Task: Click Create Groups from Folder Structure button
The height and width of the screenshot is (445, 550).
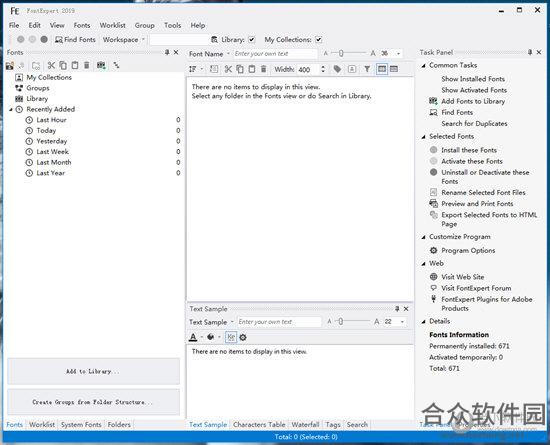Action: coord(93,402)
